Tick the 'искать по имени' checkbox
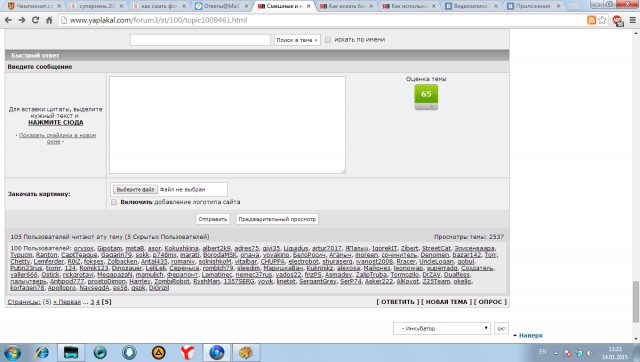Image resolution: width=640 pixels, height=362 pixels. (328, 40)
